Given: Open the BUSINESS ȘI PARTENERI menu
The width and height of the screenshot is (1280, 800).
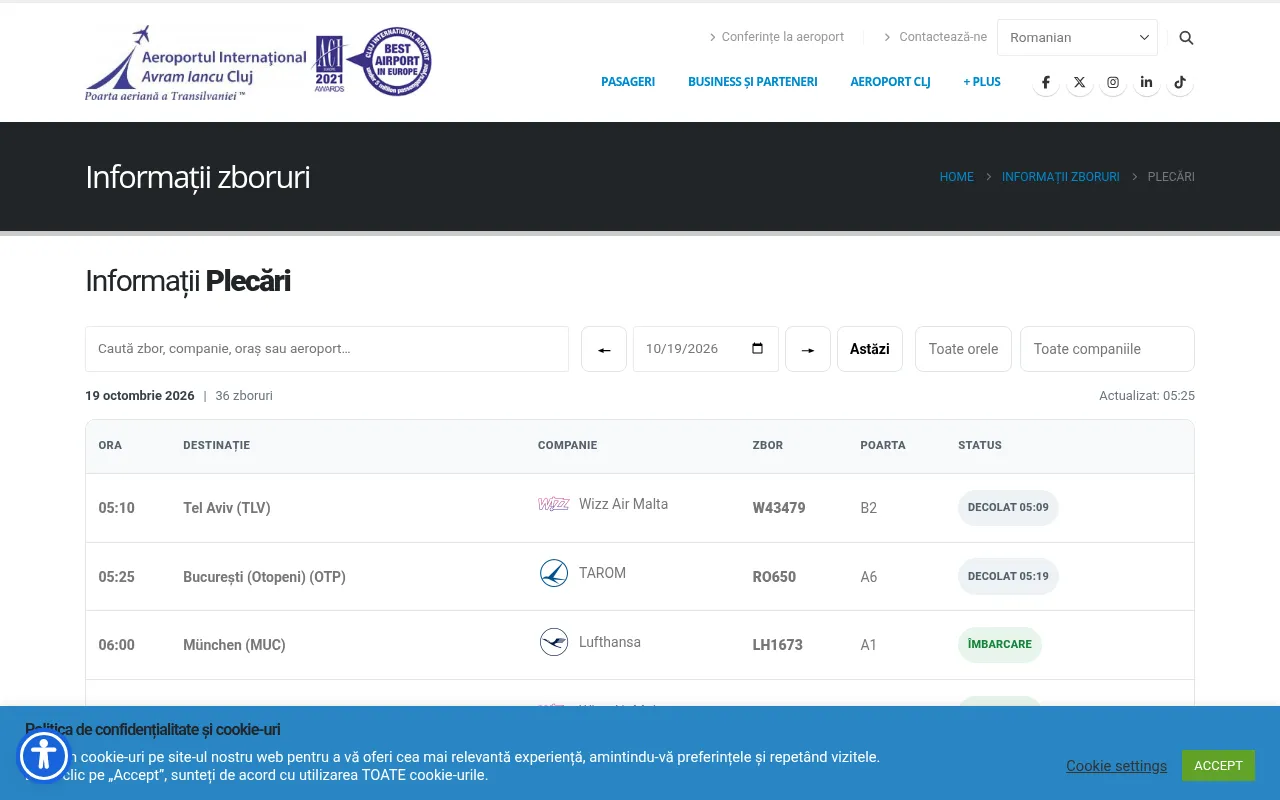Looking at the screenshot, I should click(x=753, y=82).
